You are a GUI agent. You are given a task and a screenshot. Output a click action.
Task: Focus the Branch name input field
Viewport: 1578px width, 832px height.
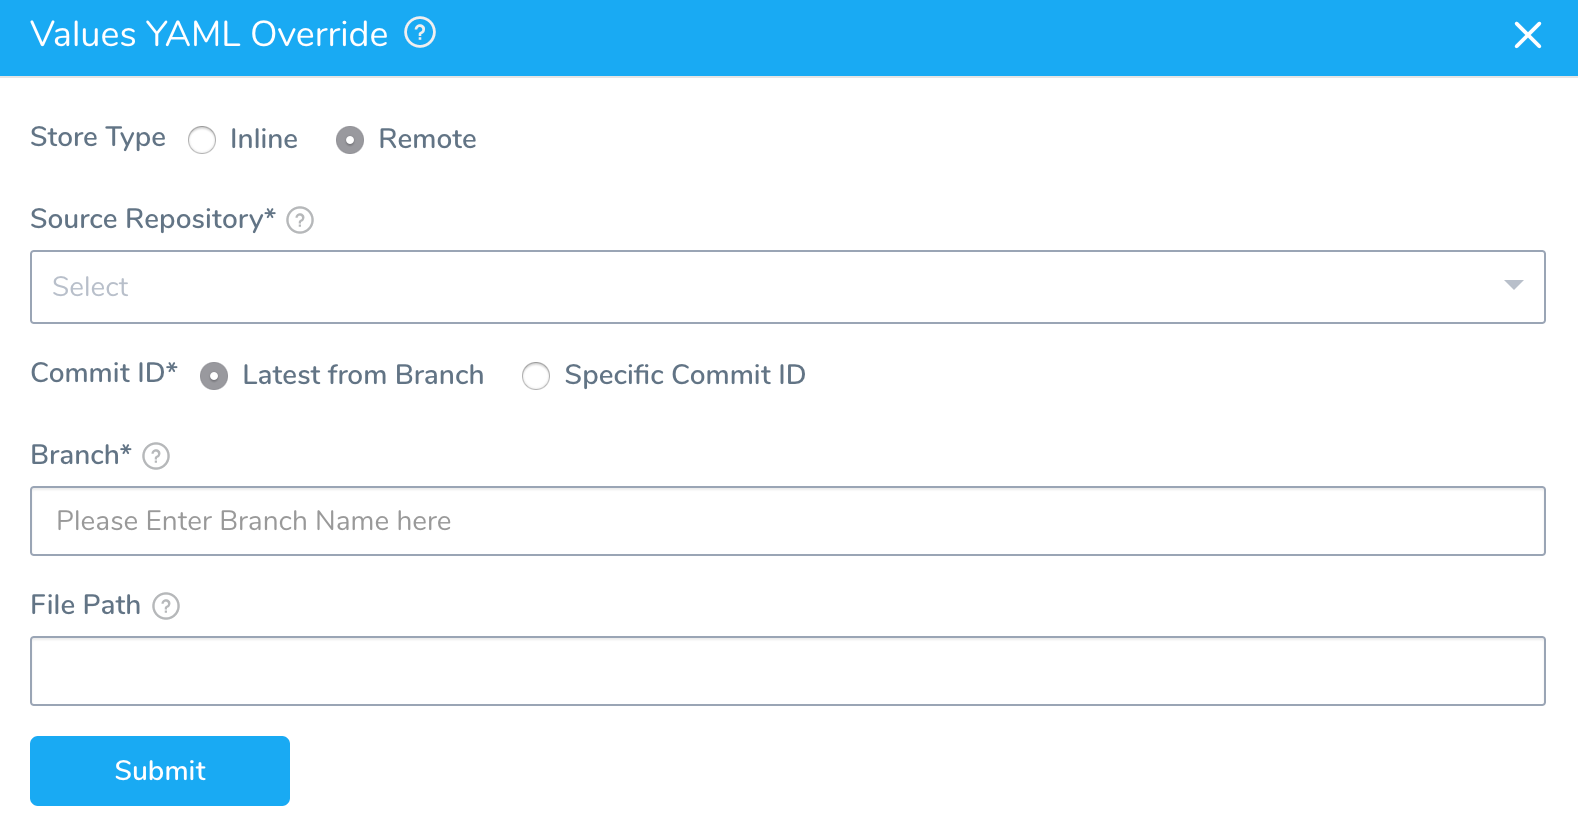[x=788, y=521]
